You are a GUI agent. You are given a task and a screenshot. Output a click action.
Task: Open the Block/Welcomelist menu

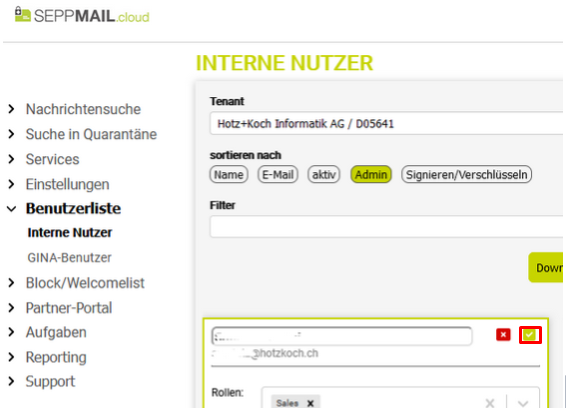[x=85, y=283]
